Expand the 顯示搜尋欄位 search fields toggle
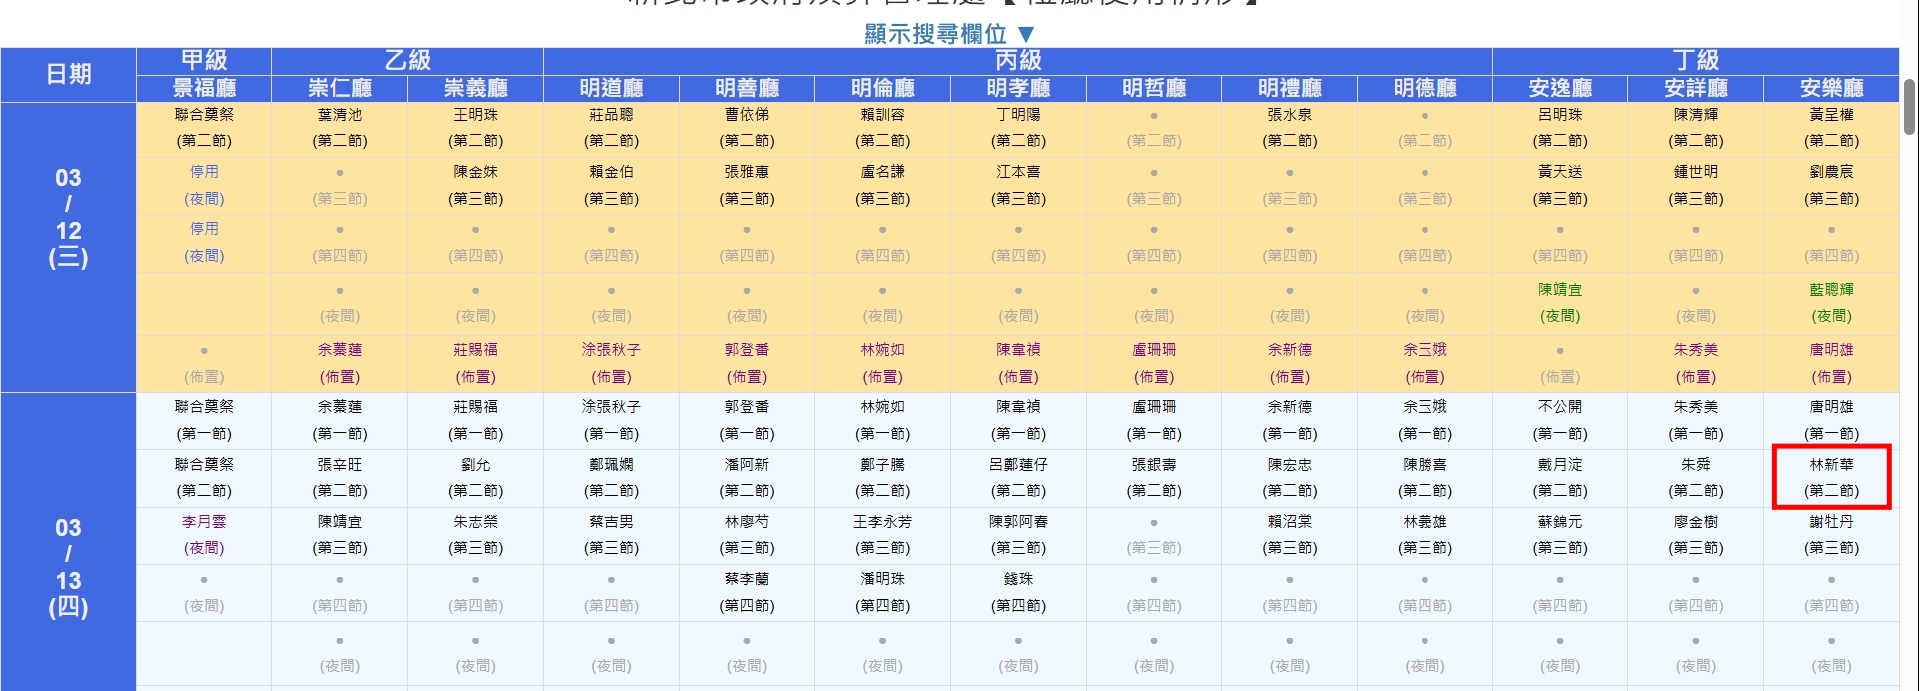The height and width of the screenshot is (691, 1919). [x=949, y=34]
